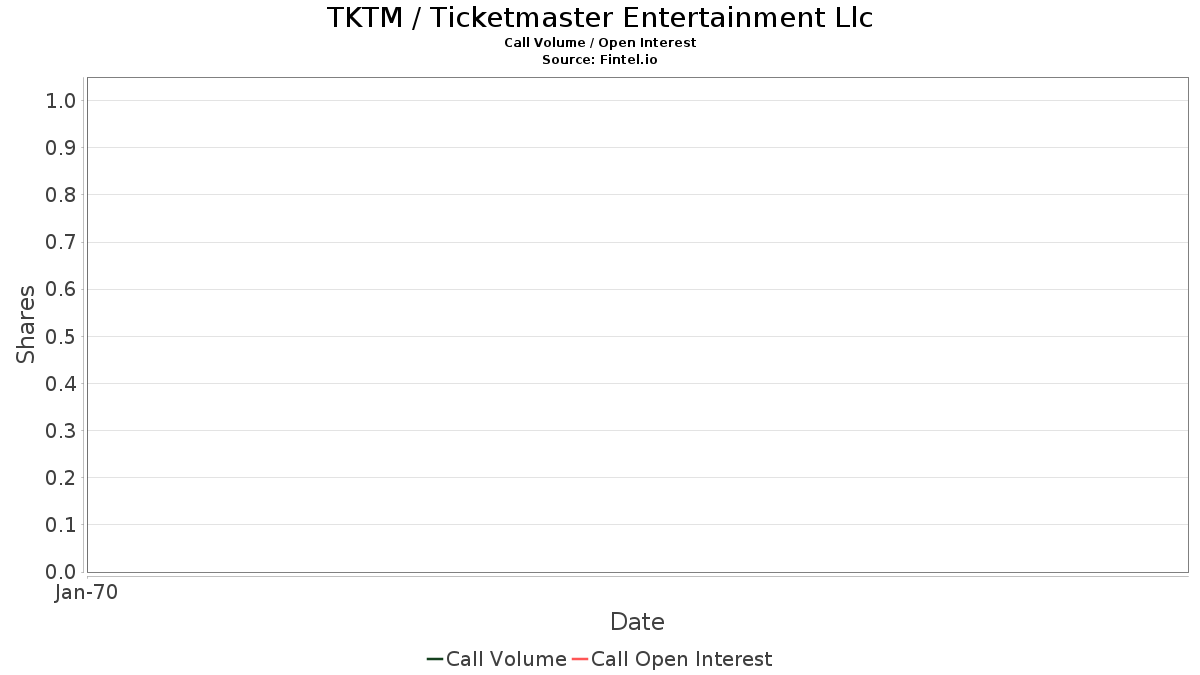
Task: Click the 0.3 y-axis tick label
Action: (61, 431)
